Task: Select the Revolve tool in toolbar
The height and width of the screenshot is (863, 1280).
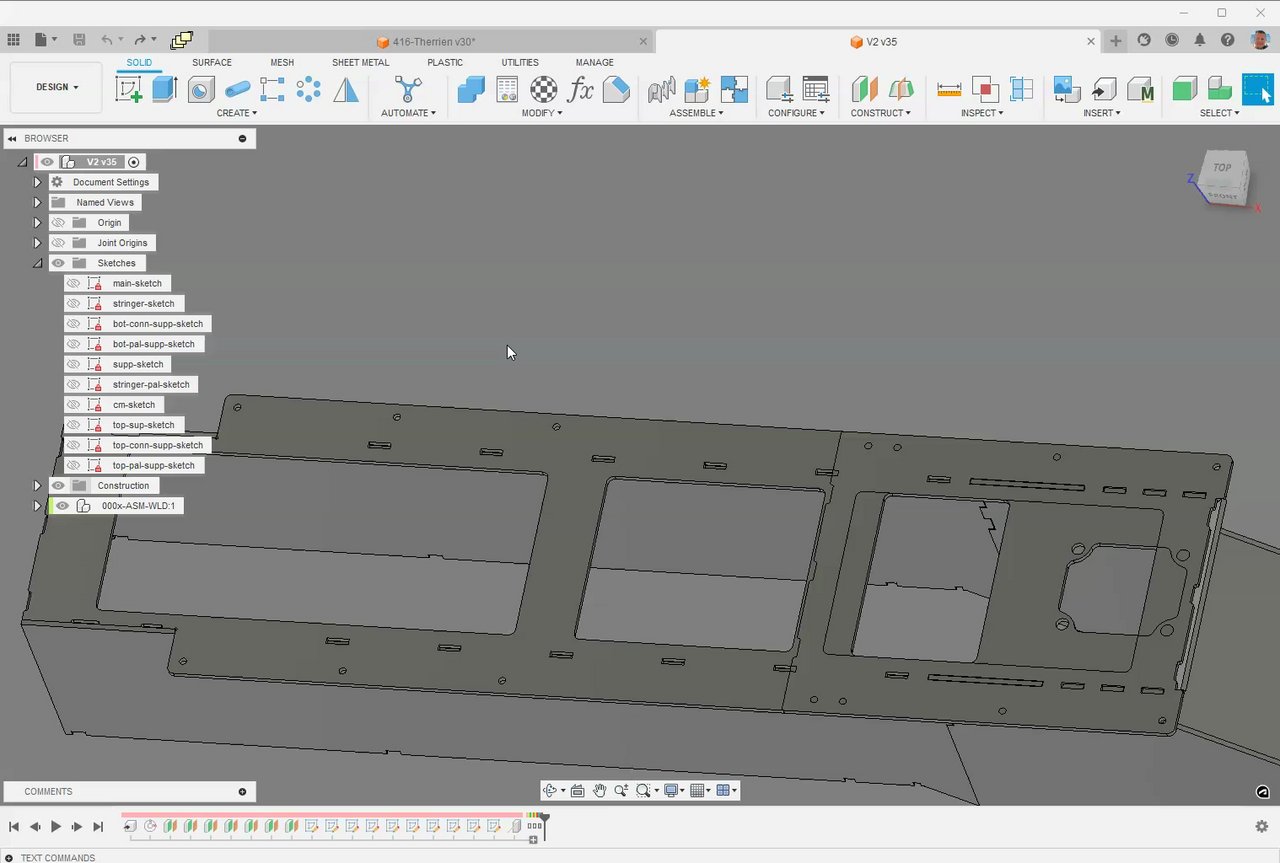Action: click(201, 89)
